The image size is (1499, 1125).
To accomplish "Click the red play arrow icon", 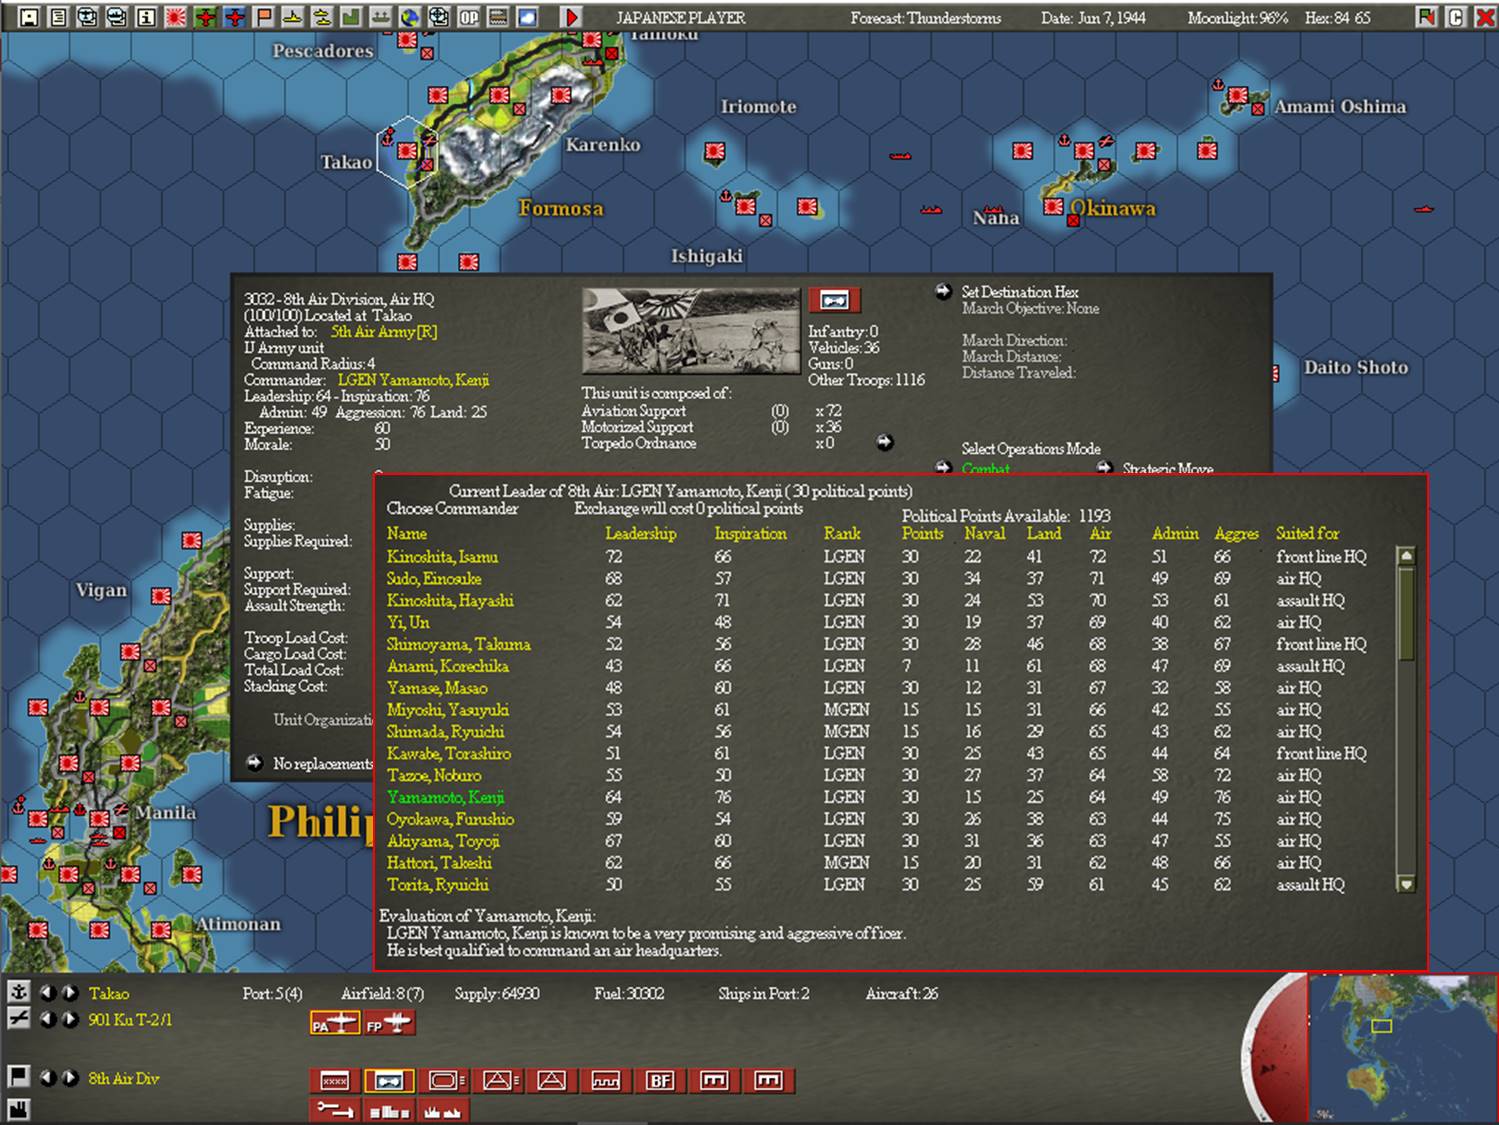I will (x=571, y=17).
